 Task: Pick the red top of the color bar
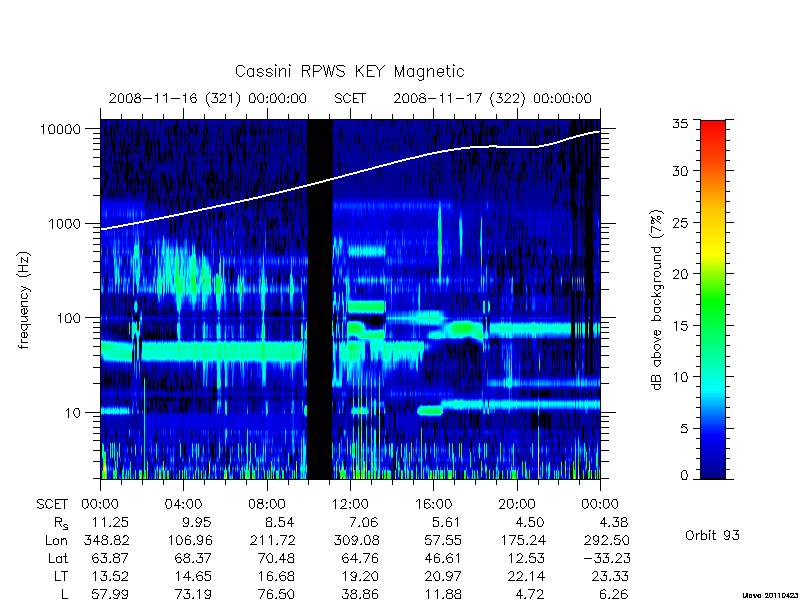tap(713, 127)
